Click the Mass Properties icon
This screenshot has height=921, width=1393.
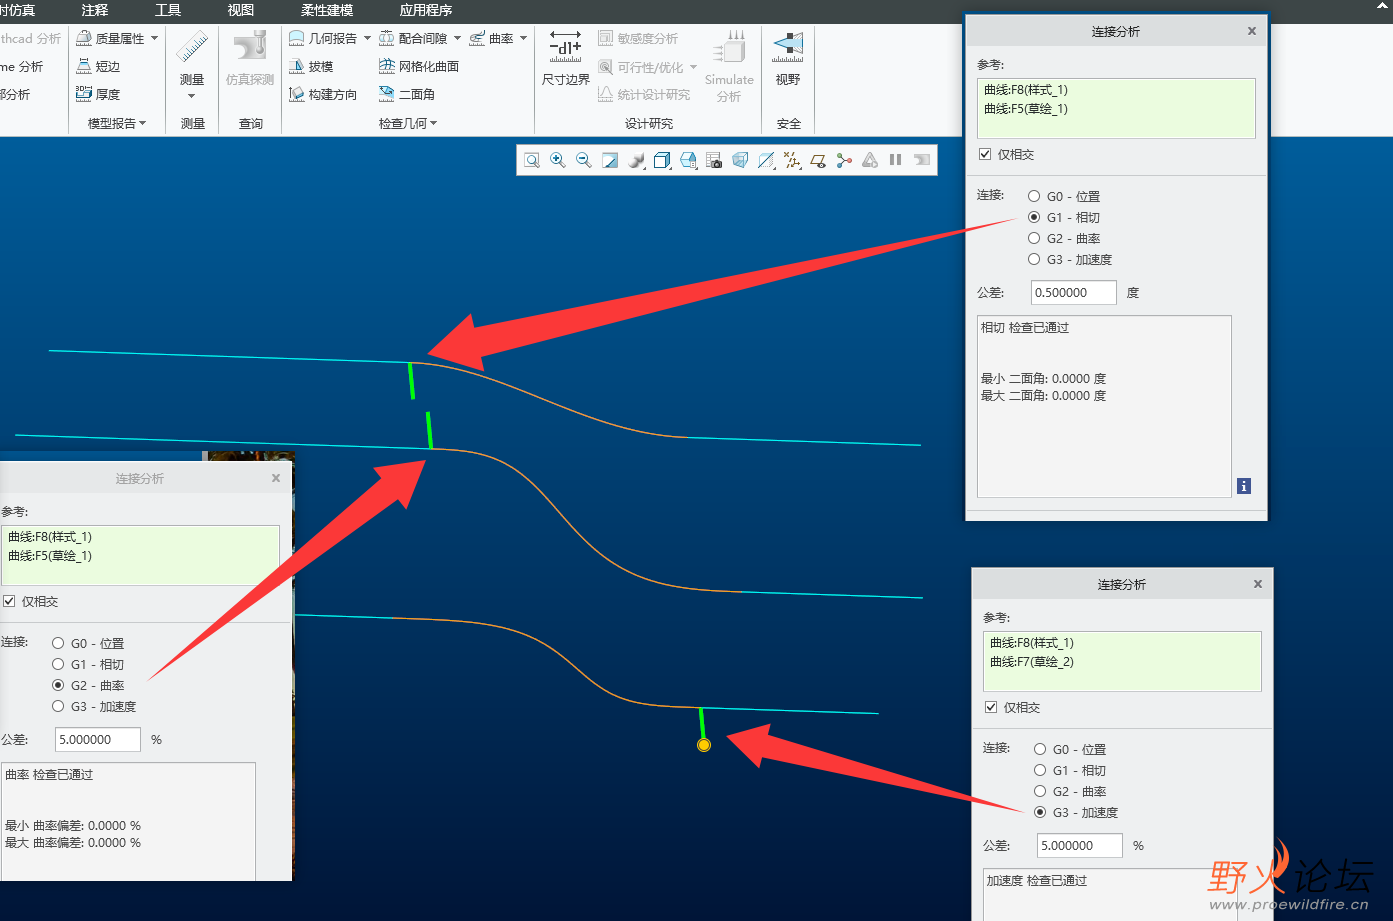click(84, 38)
